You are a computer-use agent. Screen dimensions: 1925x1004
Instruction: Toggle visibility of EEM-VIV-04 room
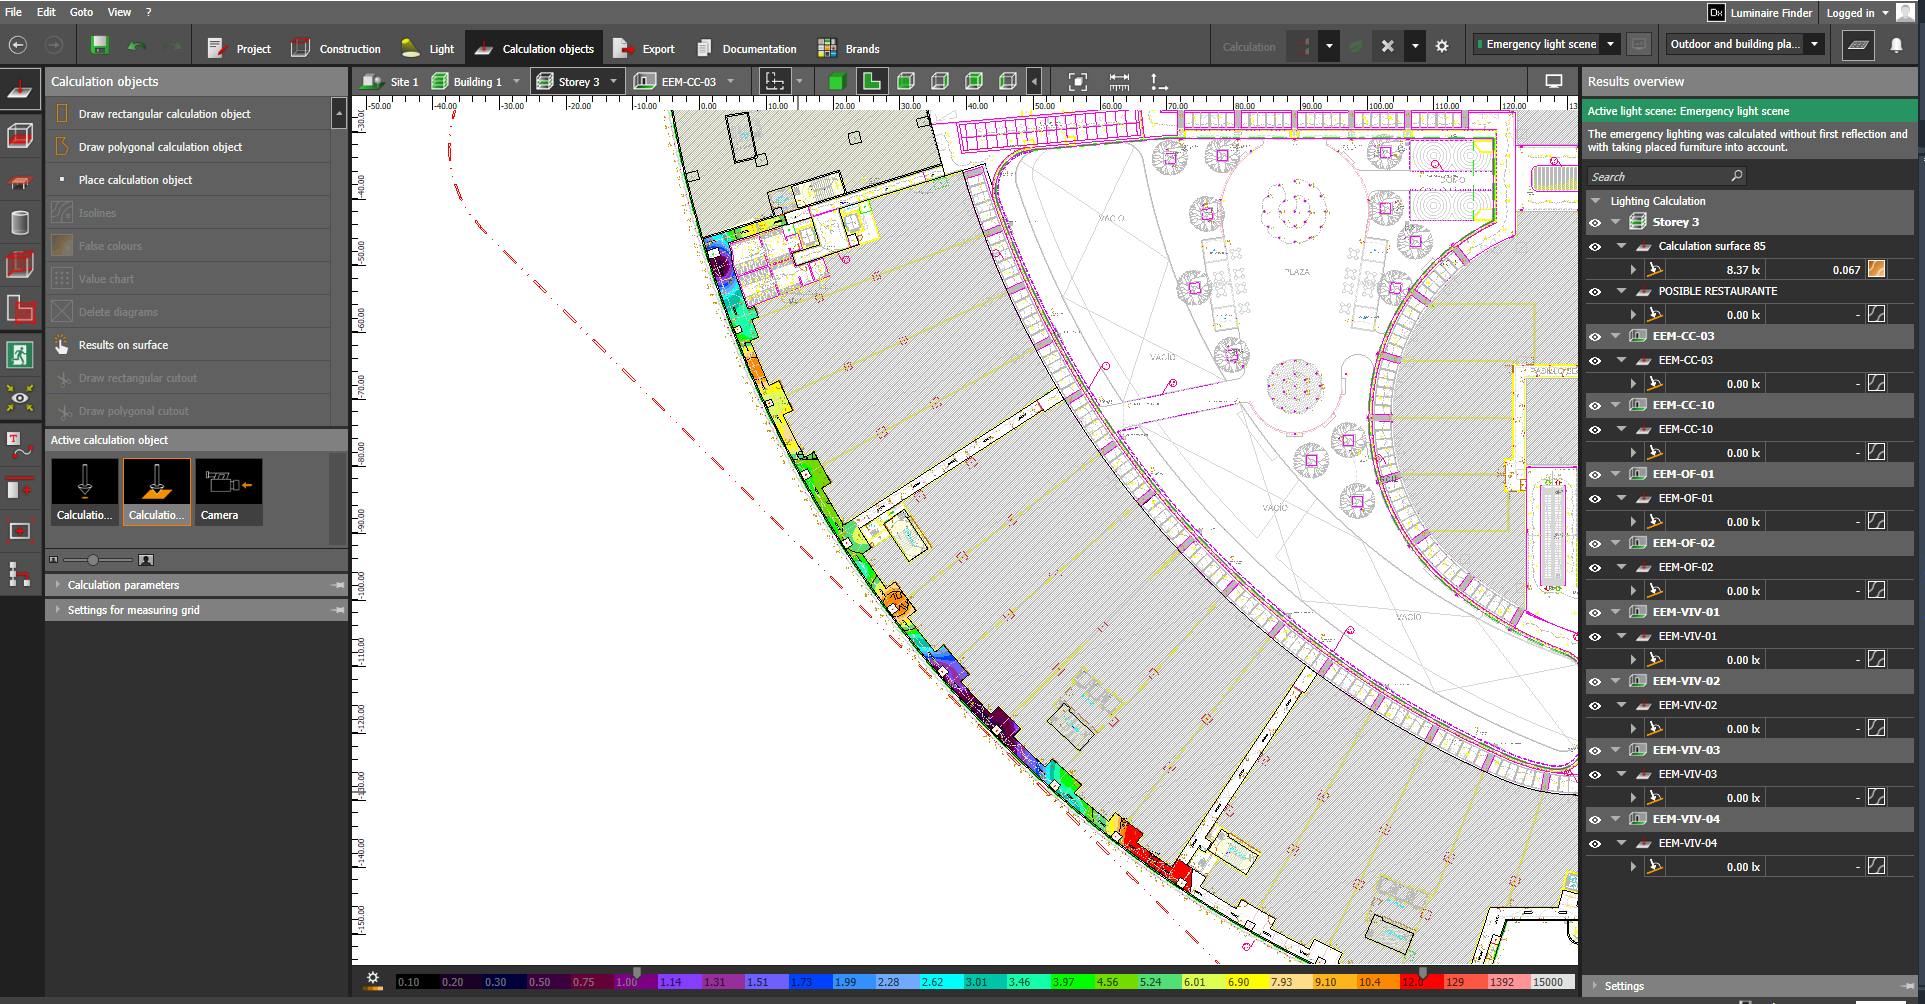point(1595,820)
